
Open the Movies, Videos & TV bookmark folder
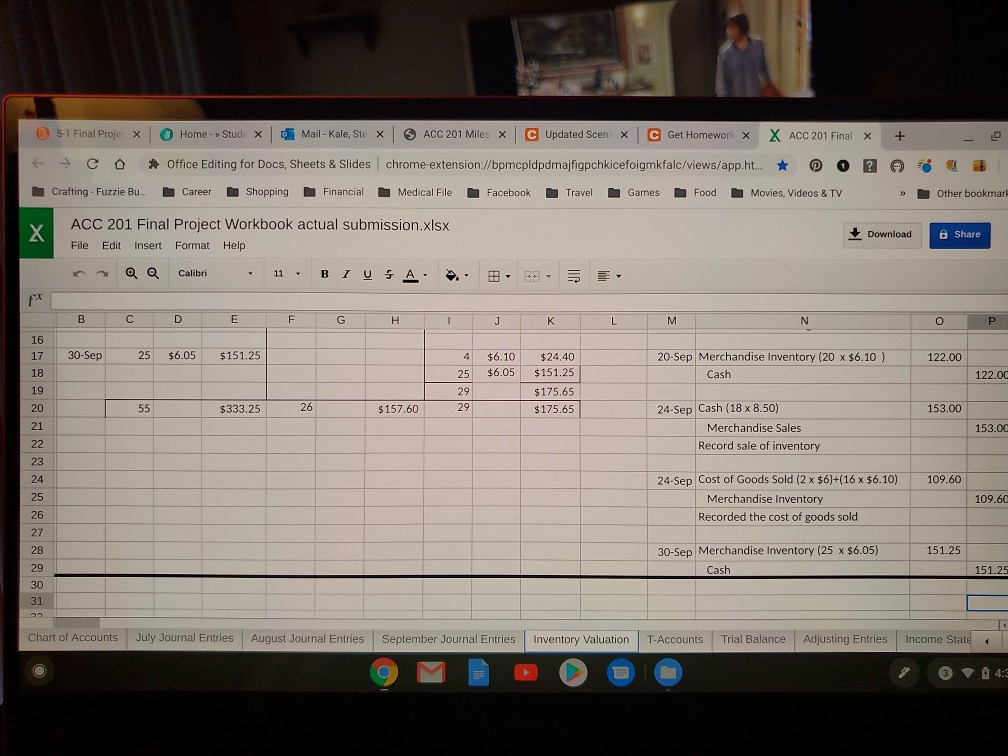point(786,193)
